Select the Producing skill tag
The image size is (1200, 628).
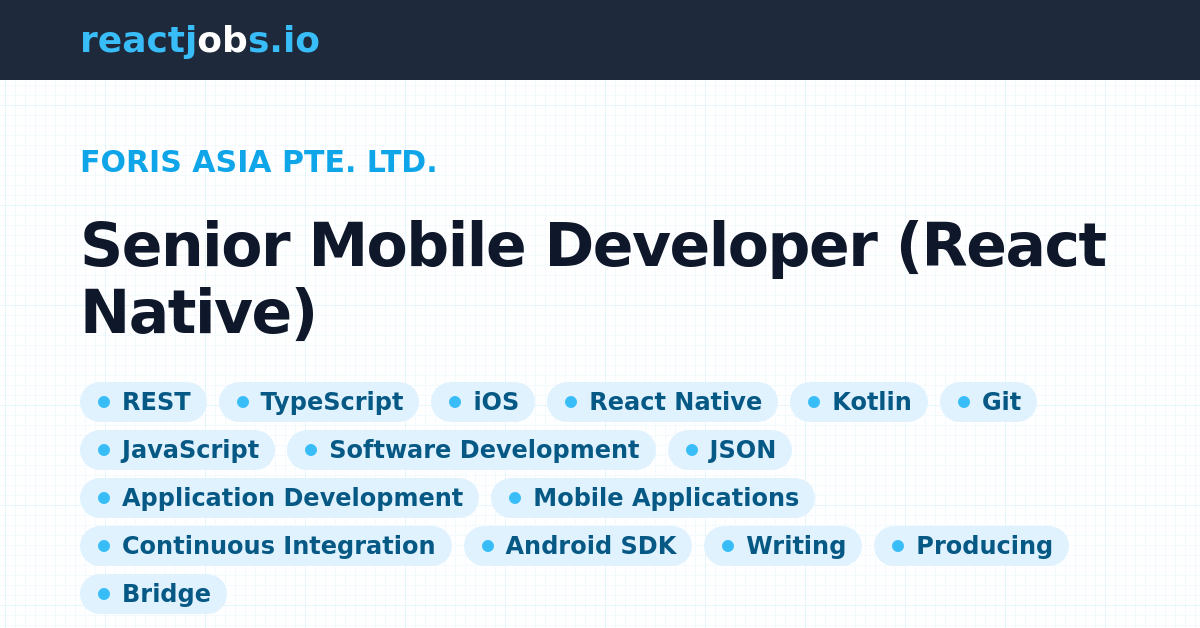click(971, 546)
